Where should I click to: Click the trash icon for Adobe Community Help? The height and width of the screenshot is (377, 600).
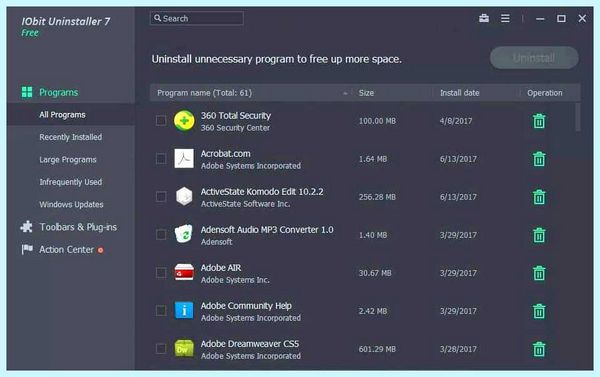pyautogui.click(x=539, y=311)
